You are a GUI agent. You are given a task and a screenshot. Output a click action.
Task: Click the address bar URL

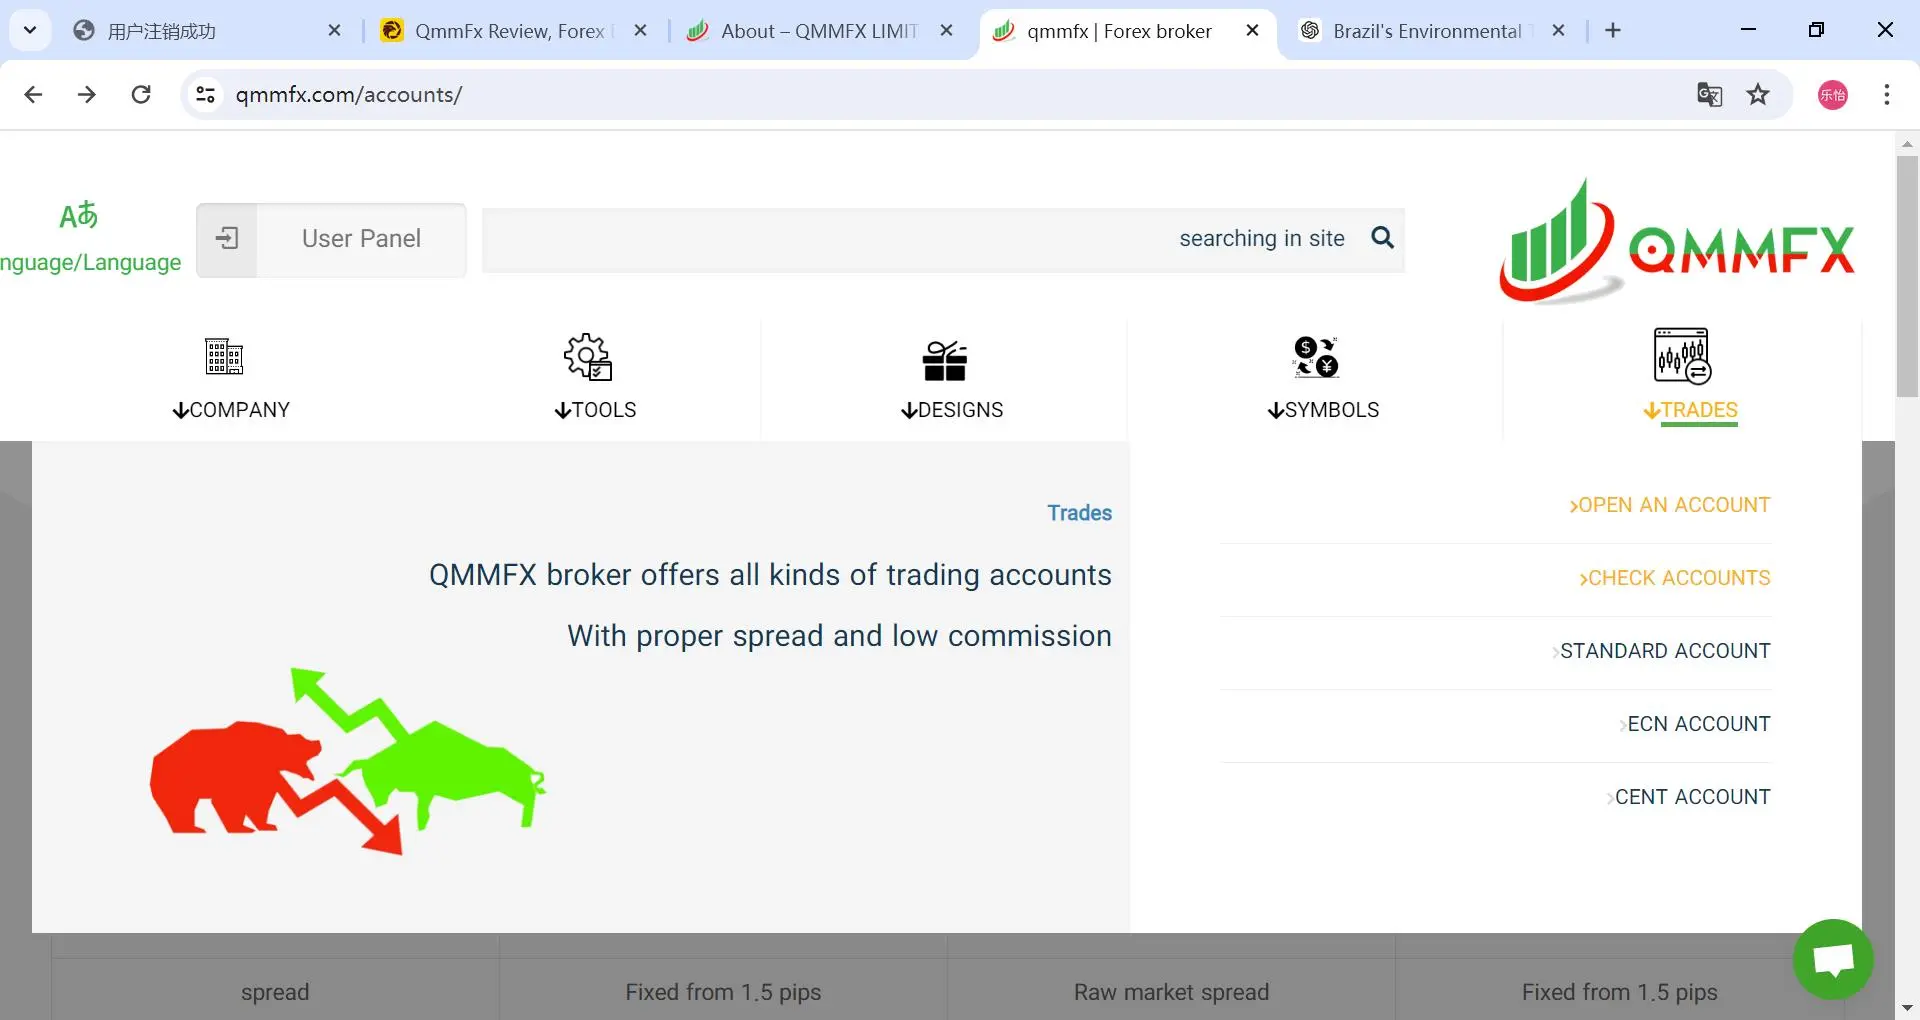pos(349,95)
